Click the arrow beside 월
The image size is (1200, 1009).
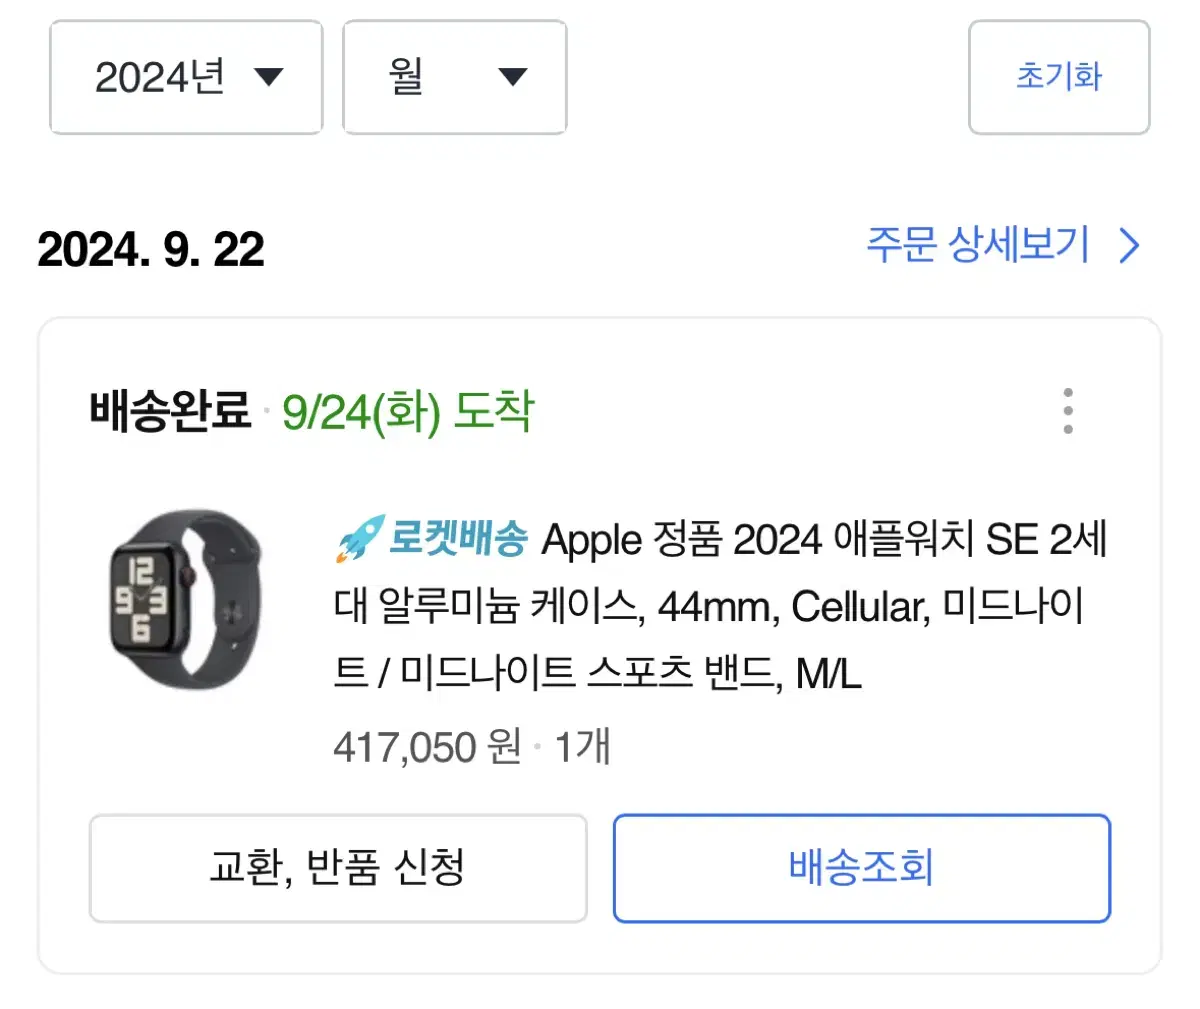coord(512,77)
